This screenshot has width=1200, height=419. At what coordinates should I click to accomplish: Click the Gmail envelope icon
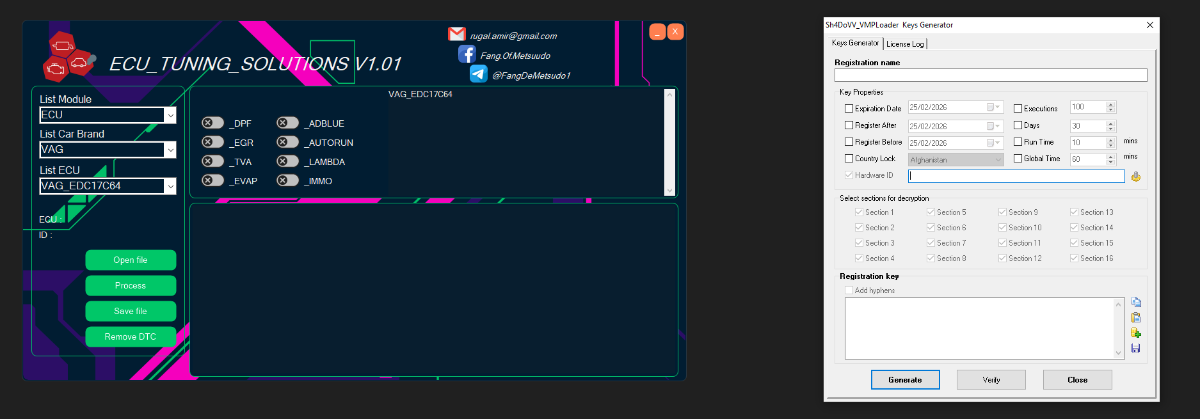tap(457, 34)
